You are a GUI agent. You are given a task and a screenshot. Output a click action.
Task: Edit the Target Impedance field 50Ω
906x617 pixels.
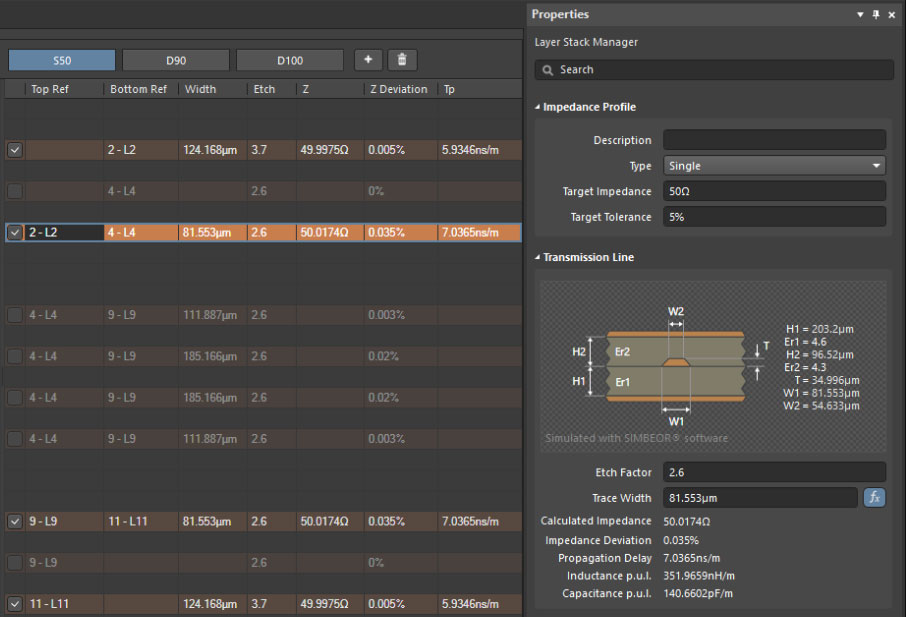[774, 191]
